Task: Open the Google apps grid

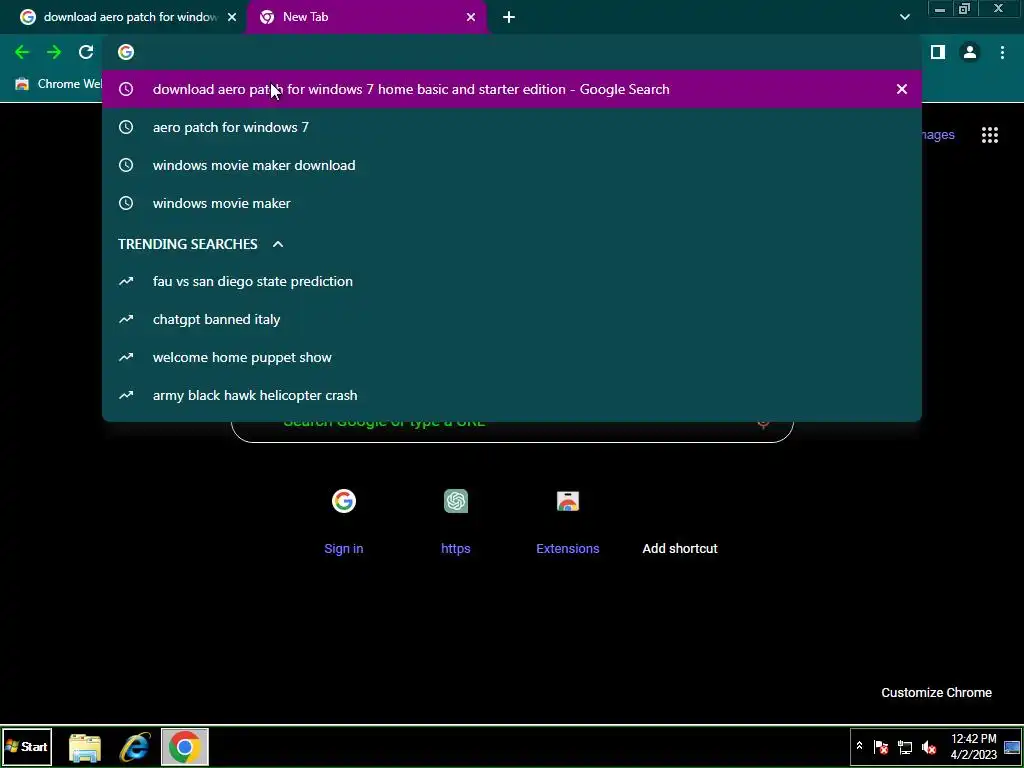Action: pos(989,135)
